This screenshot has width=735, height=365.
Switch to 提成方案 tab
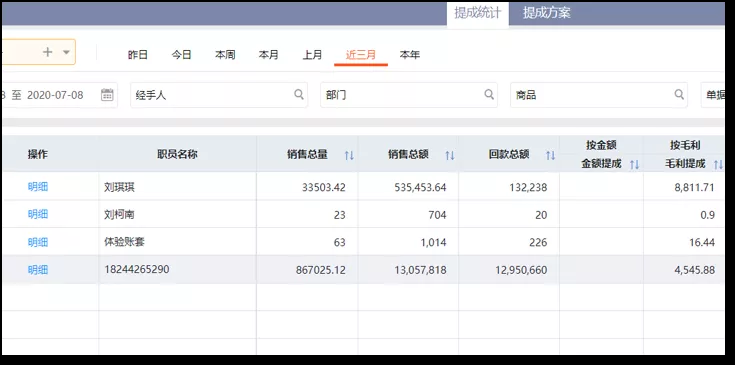pyautogui.click(x=547, y=13)
